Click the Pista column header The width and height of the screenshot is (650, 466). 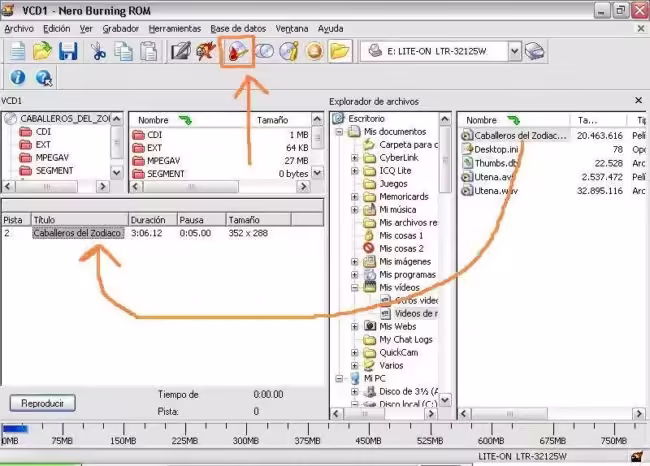(x=17, y=220)
